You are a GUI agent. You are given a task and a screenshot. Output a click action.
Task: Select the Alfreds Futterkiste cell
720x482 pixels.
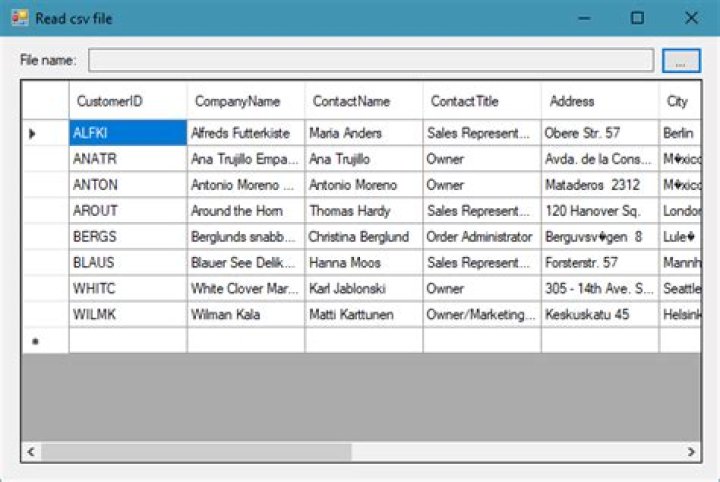(x=246, y=133)
